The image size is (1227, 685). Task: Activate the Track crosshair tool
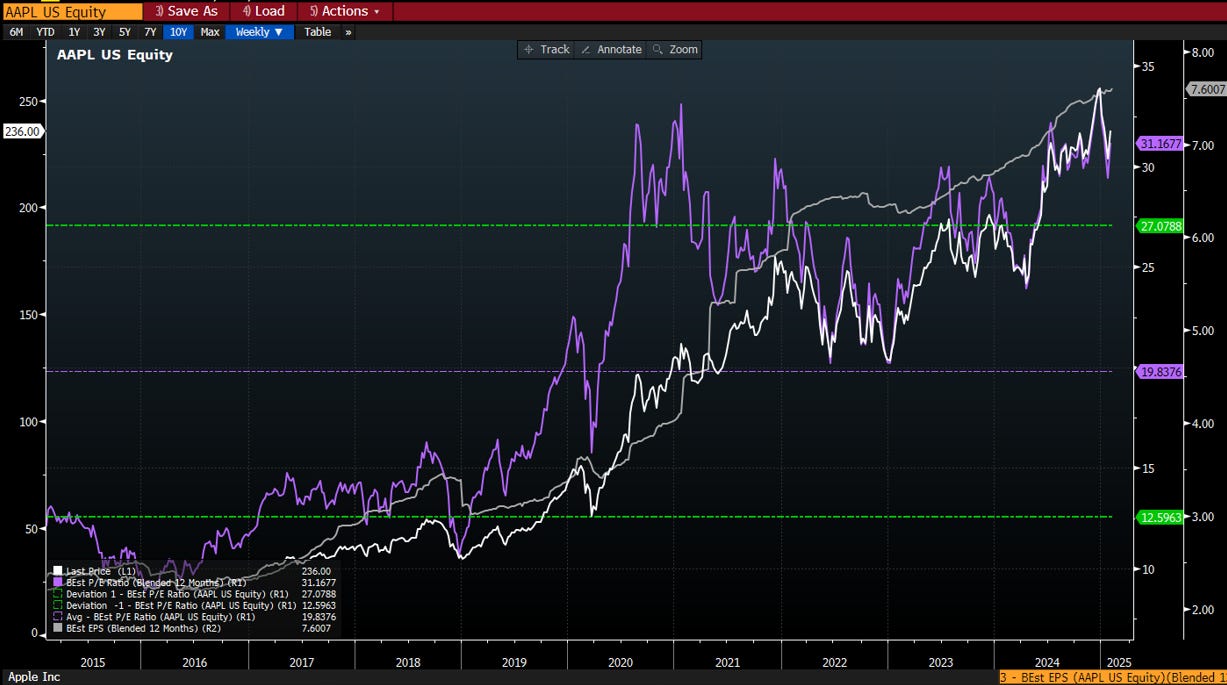click(546, 49)
